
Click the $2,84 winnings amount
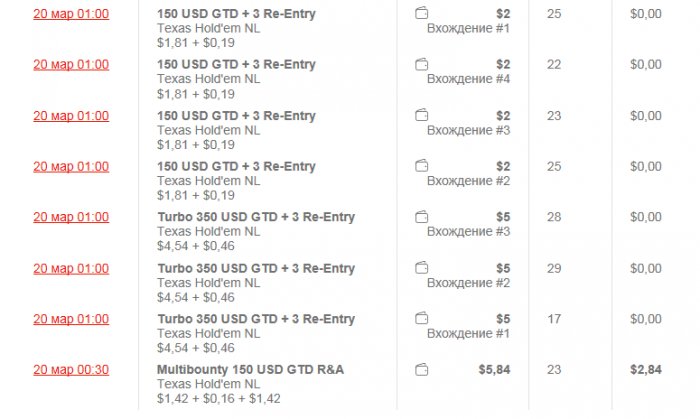[645, 370]
